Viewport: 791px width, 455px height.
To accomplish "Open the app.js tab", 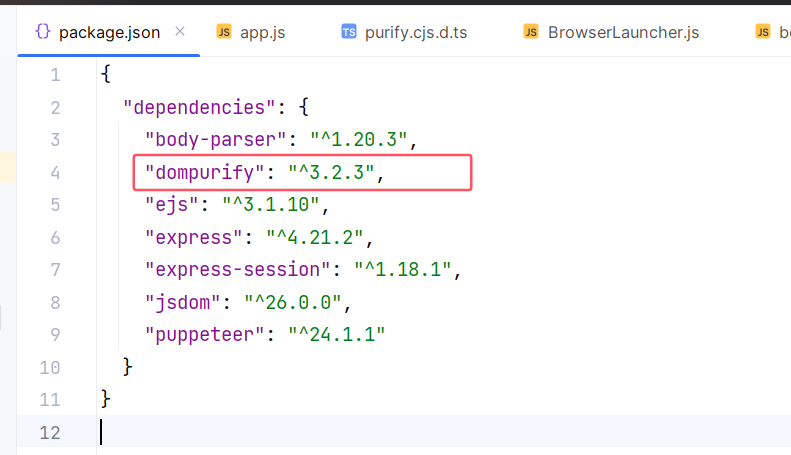I will (x=264, y=32).
